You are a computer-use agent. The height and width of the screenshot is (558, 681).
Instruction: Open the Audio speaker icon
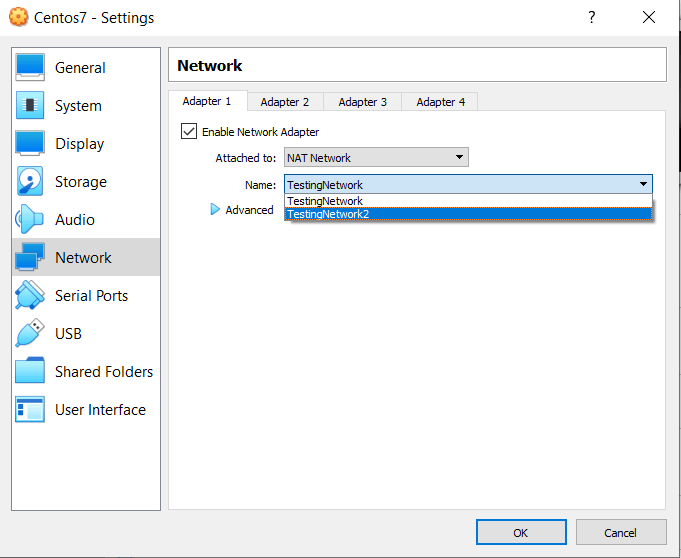(30, 219)
